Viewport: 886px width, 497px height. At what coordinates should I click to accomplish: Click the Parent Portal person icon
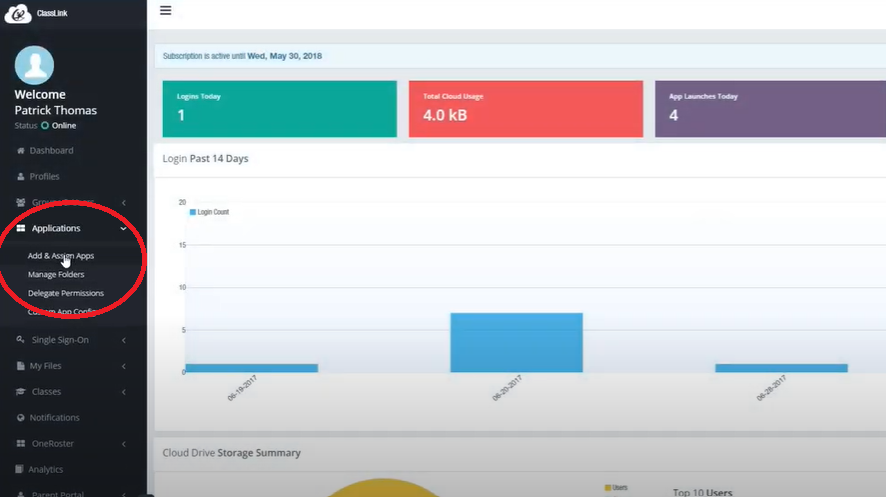[21, 494]
